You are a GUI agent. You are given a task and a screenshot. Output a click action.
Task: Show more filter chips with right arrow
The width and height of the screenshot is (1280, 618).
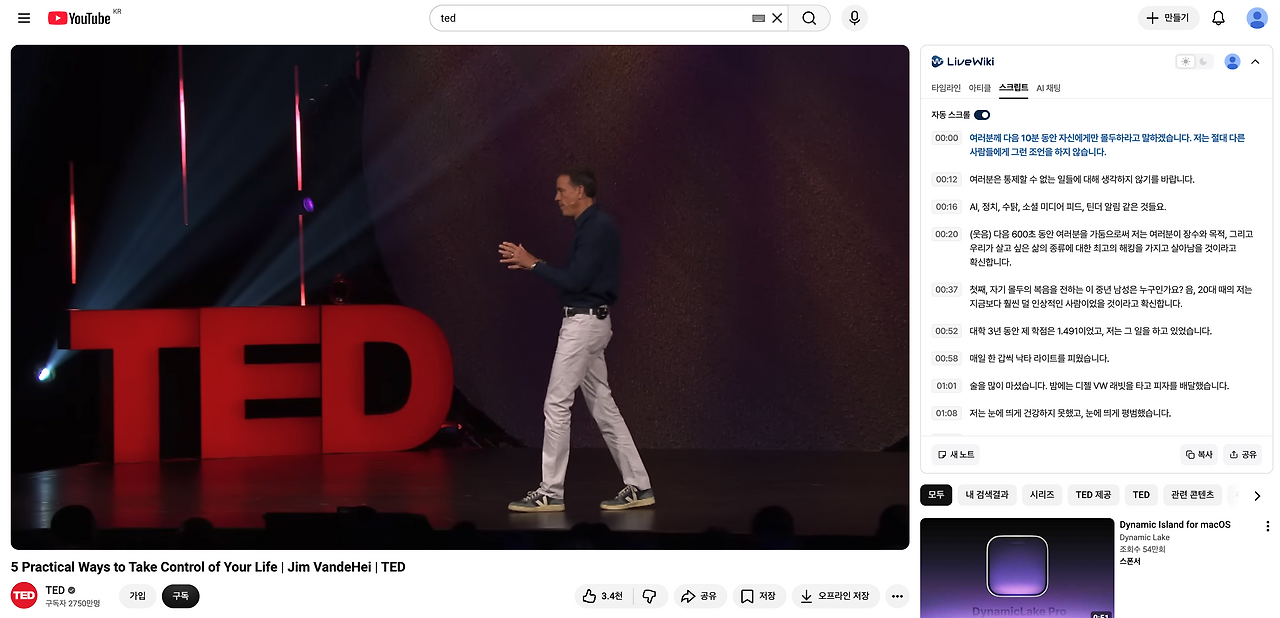[x=1257, y=495]
